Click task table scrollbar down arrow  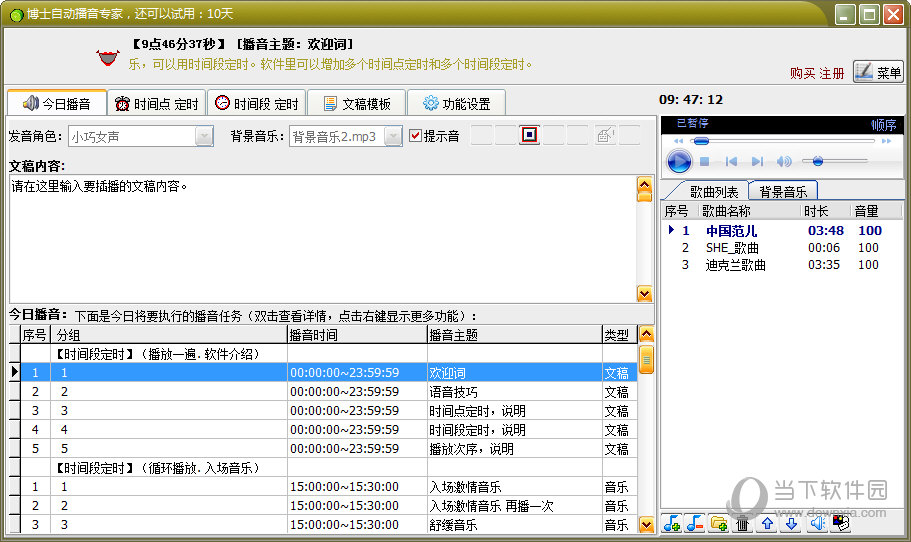[x=646, y=525]
